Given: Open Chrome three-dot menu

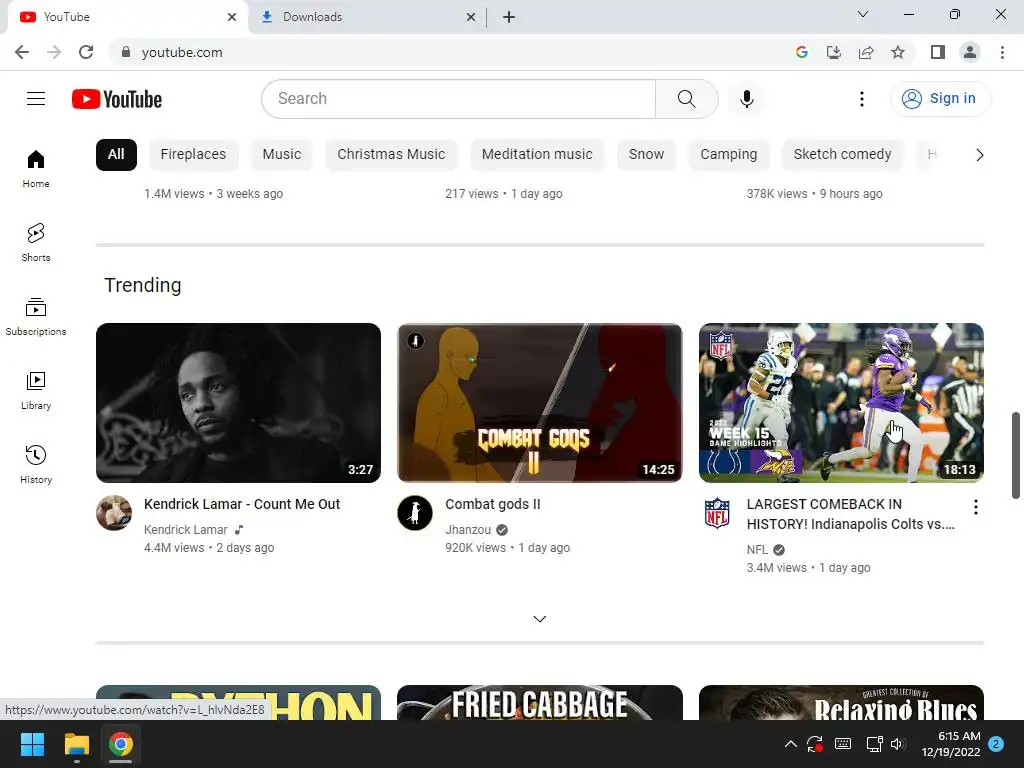Looking at the screenshot, I should (1002, 52).
